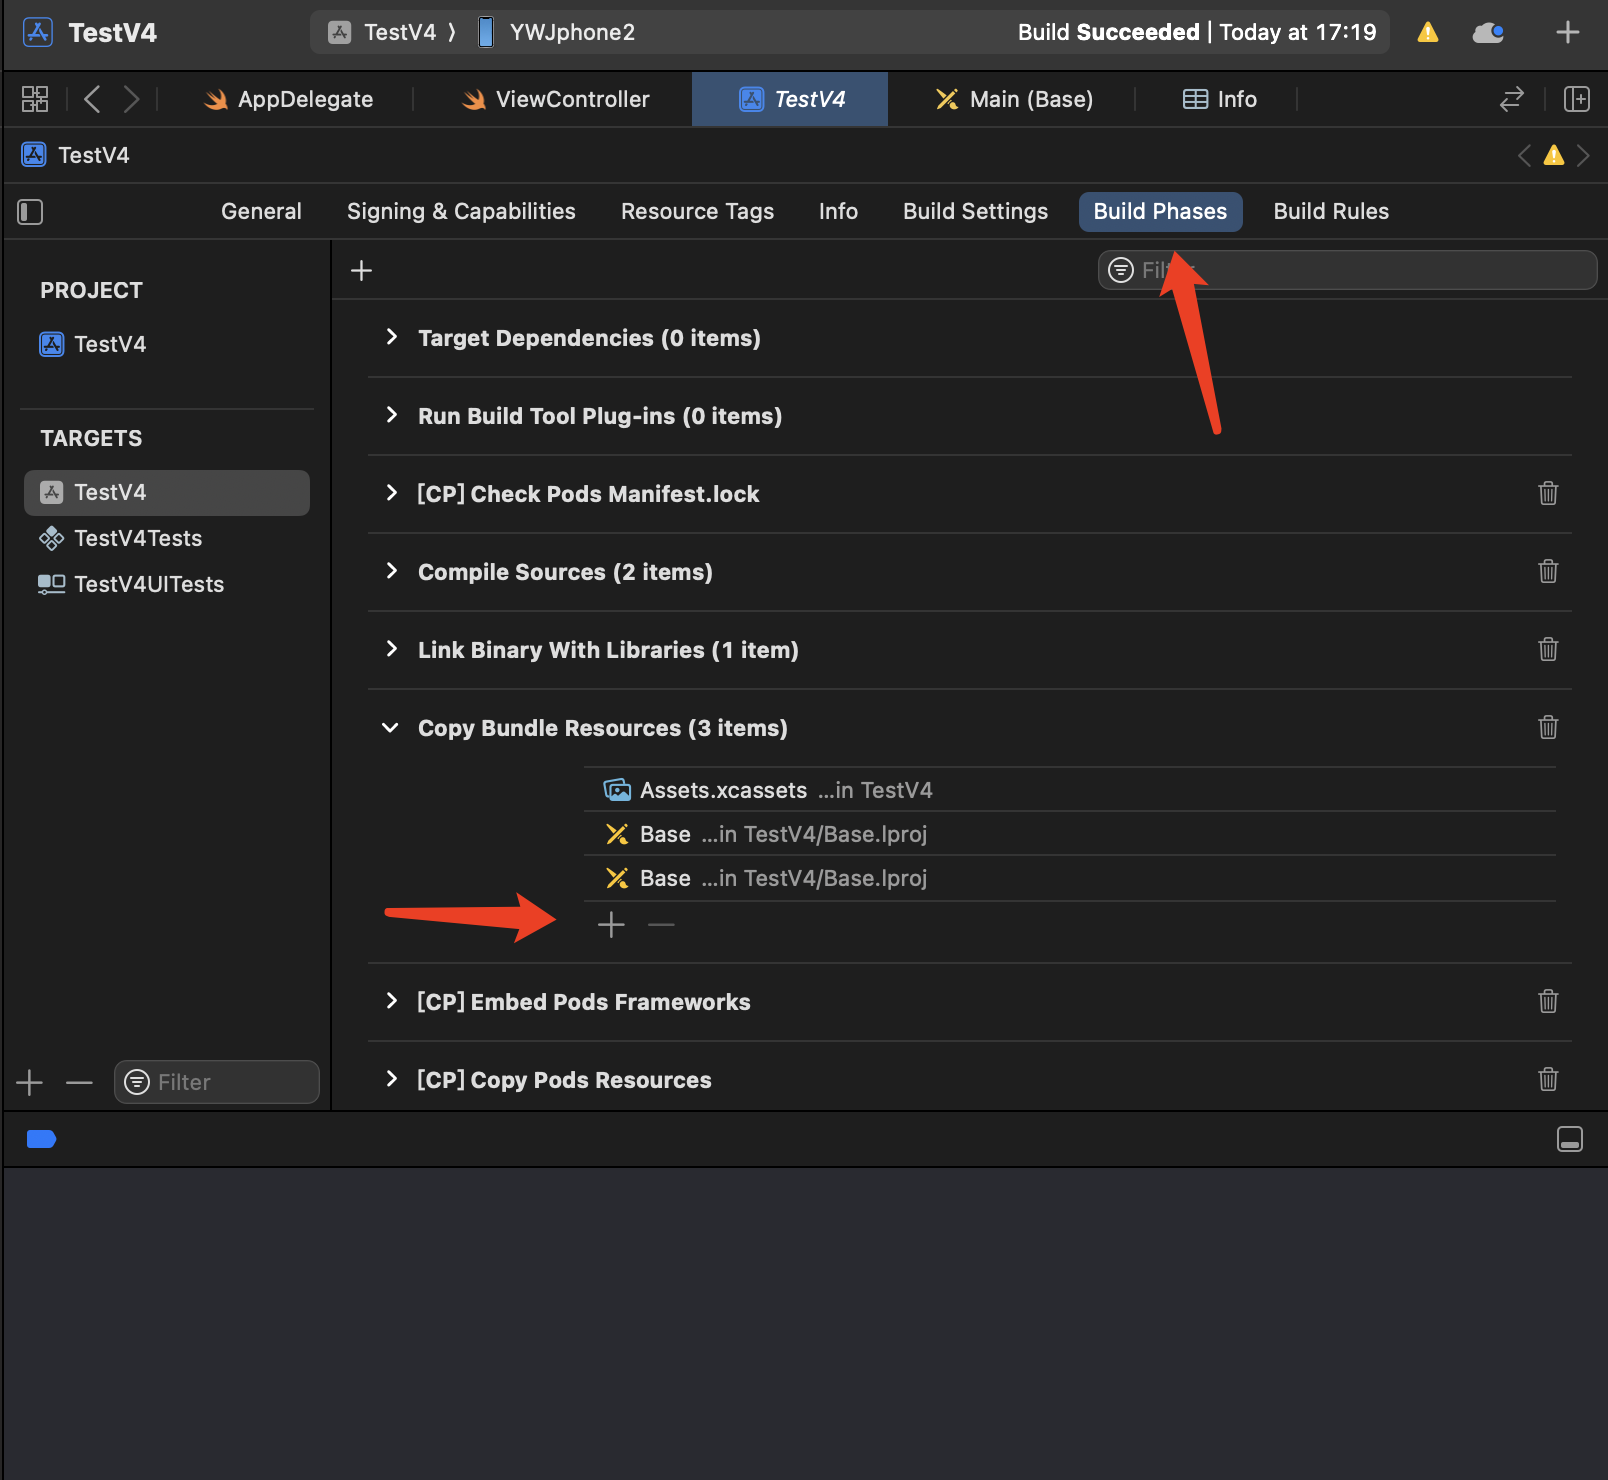Select the TestV4Tests target
The width and height of the screenshot is (1608, 1480).
(120, 538)
